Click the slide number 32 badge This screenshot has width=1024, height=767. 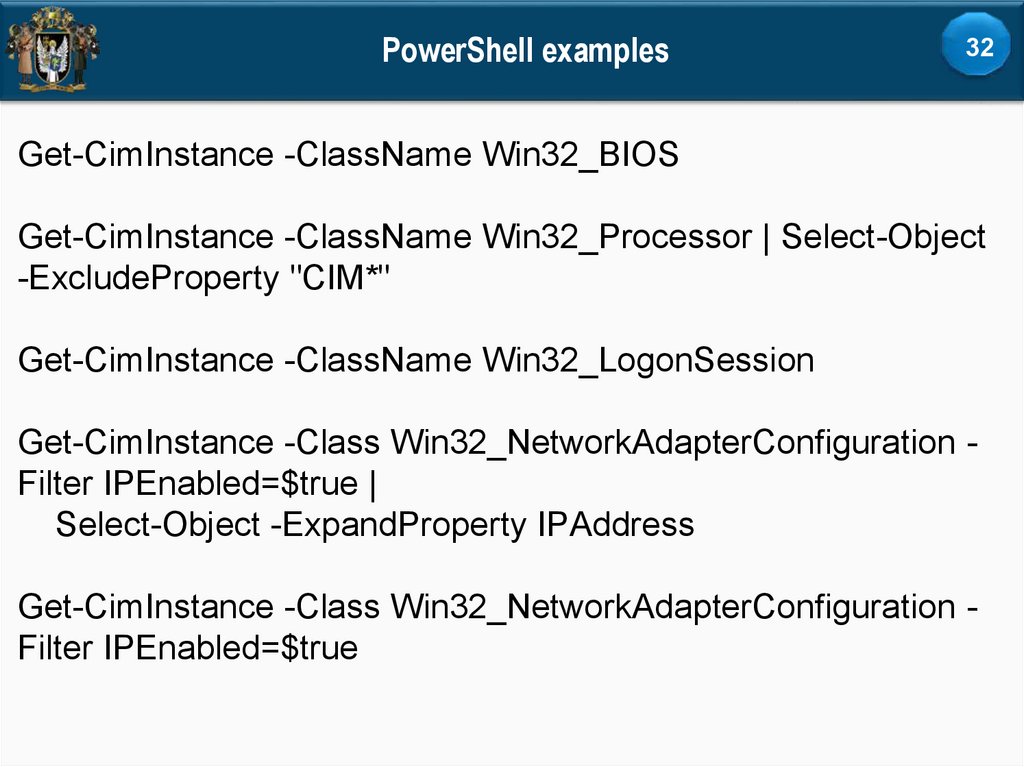(x=979, y=47)
